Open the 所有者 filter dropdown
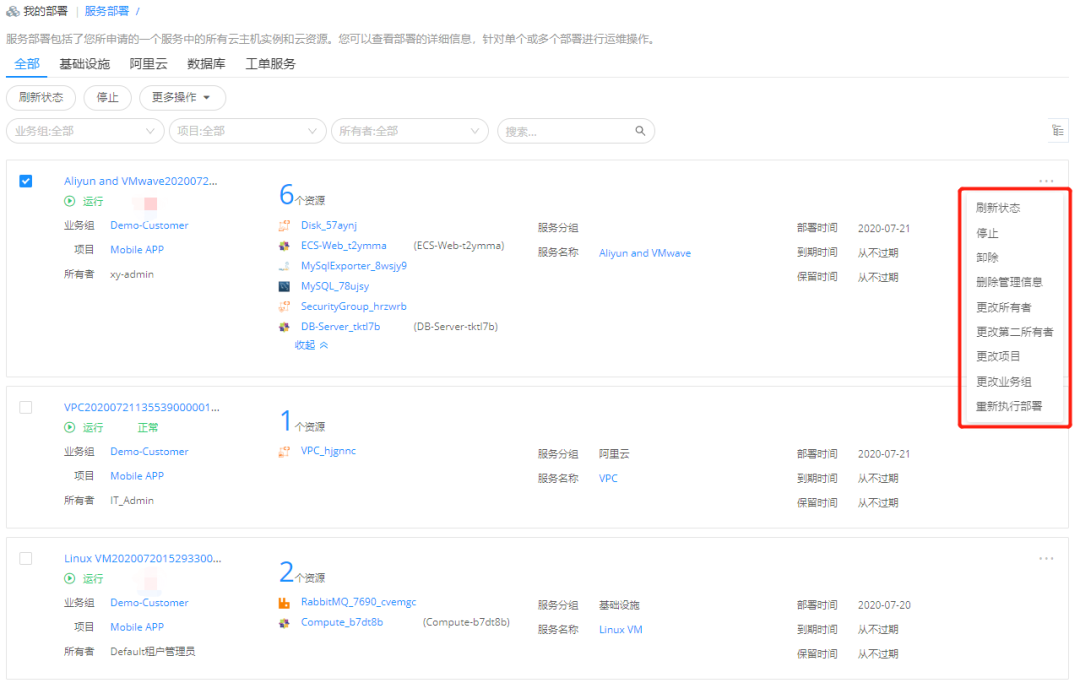Viewport: 1080px width, 683px height. pyautogui.click(x=410, y=131)
